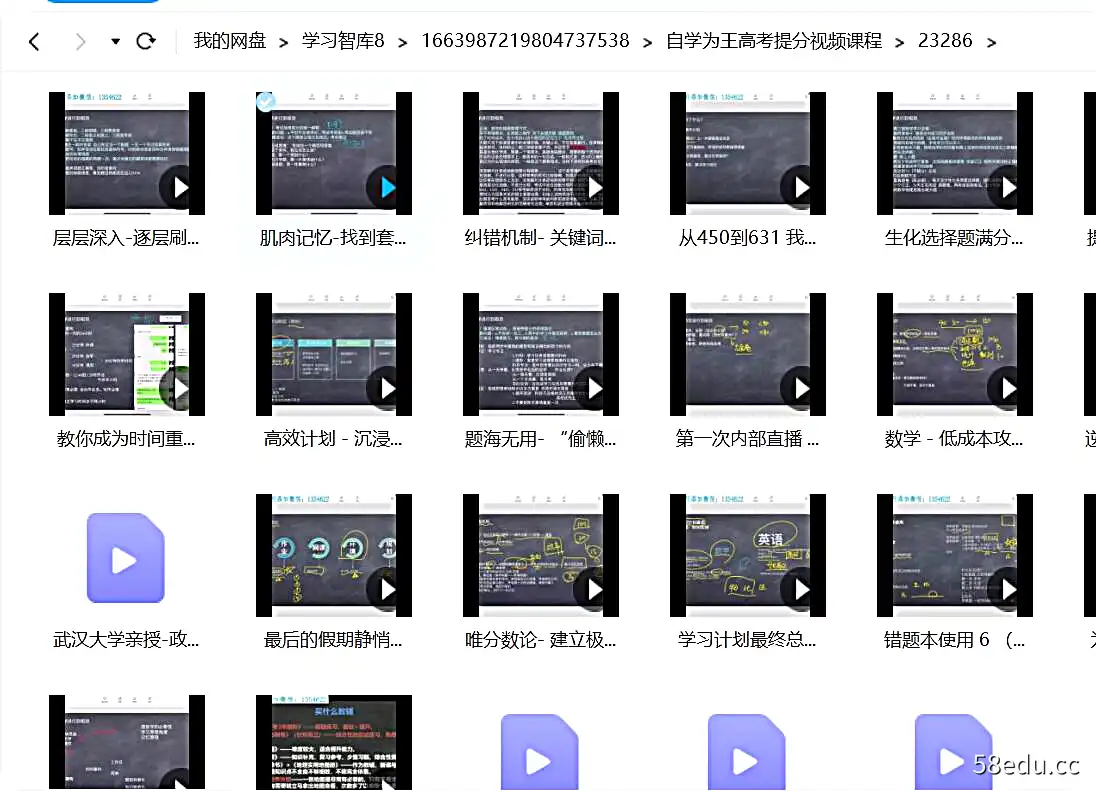The width and height of the screenshot is (1096, 791).
Task: Uncheck the selection mark on 肌肉记忆 video
Action: (266, 101)
